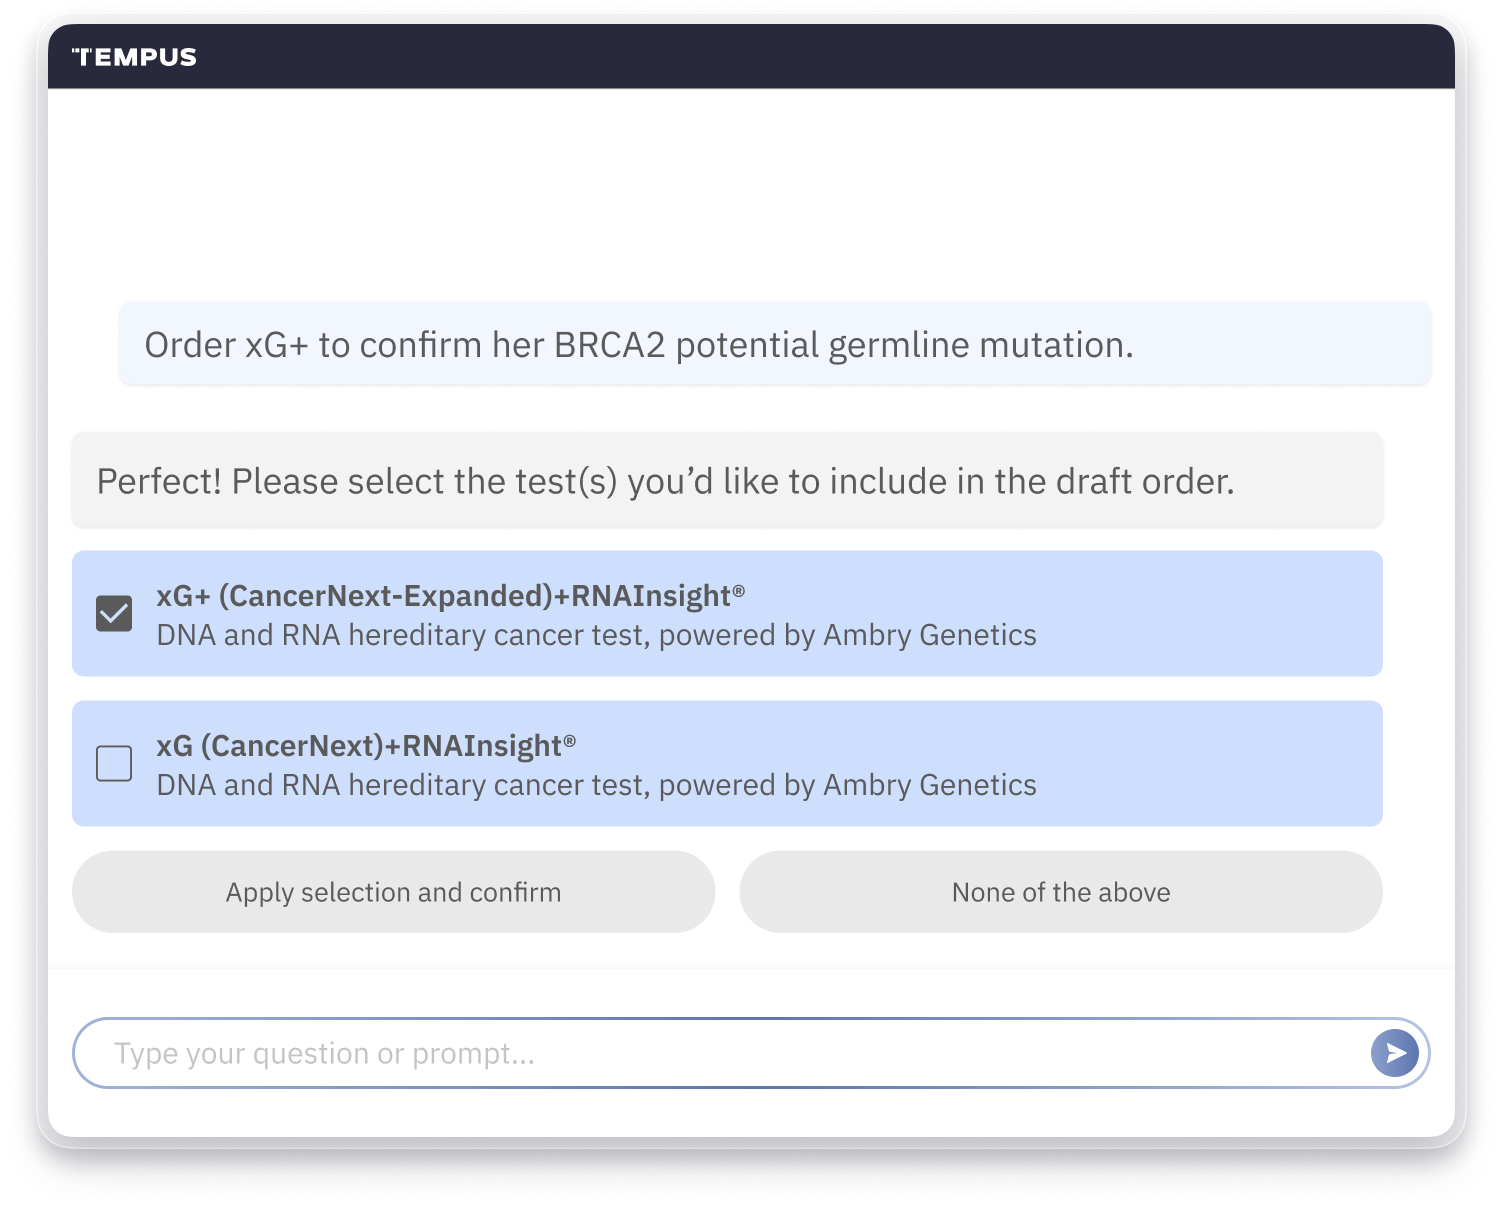Click the 'Perfect! Please select the test(s)' message

tap(727, 481)
